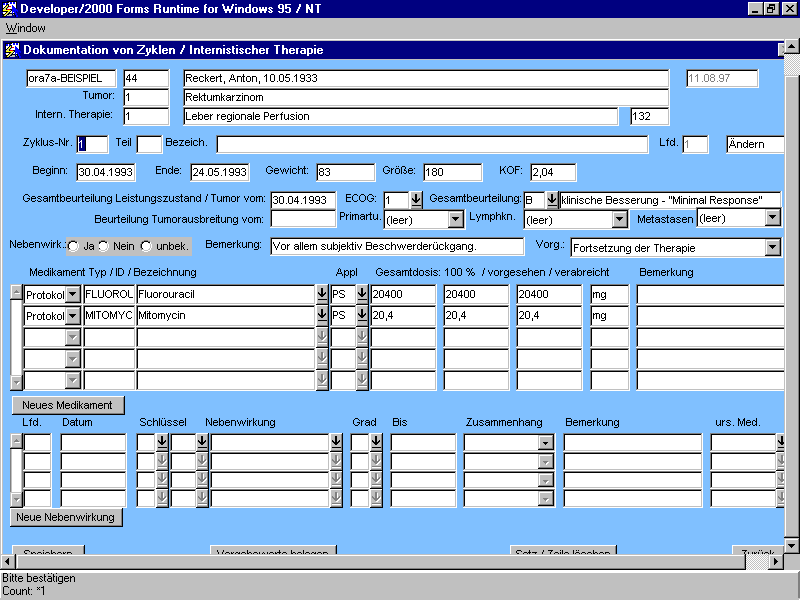Open the value list arrow beside Mitomycin
This screenshot has width=800, height=600.
tap(322, 316)
